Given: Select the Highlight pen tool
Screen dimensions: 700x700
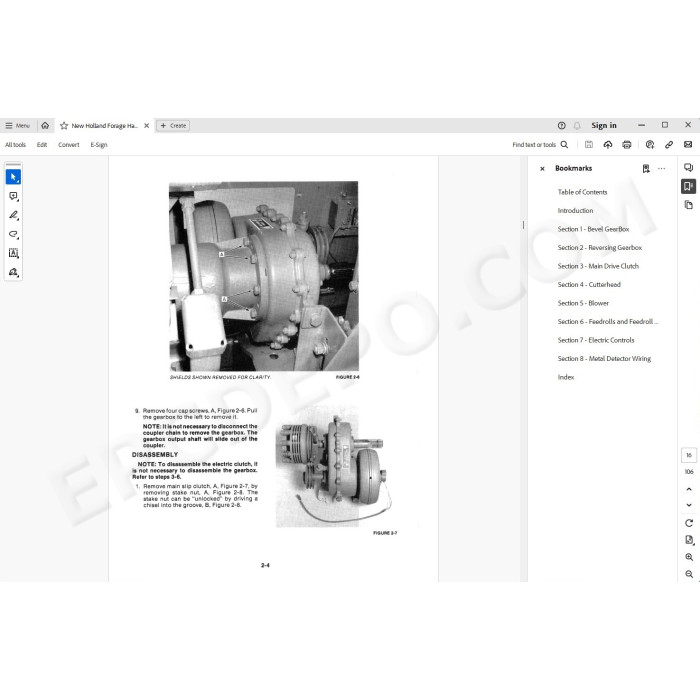Looking at the screenshot, I should tap(13, 215).
